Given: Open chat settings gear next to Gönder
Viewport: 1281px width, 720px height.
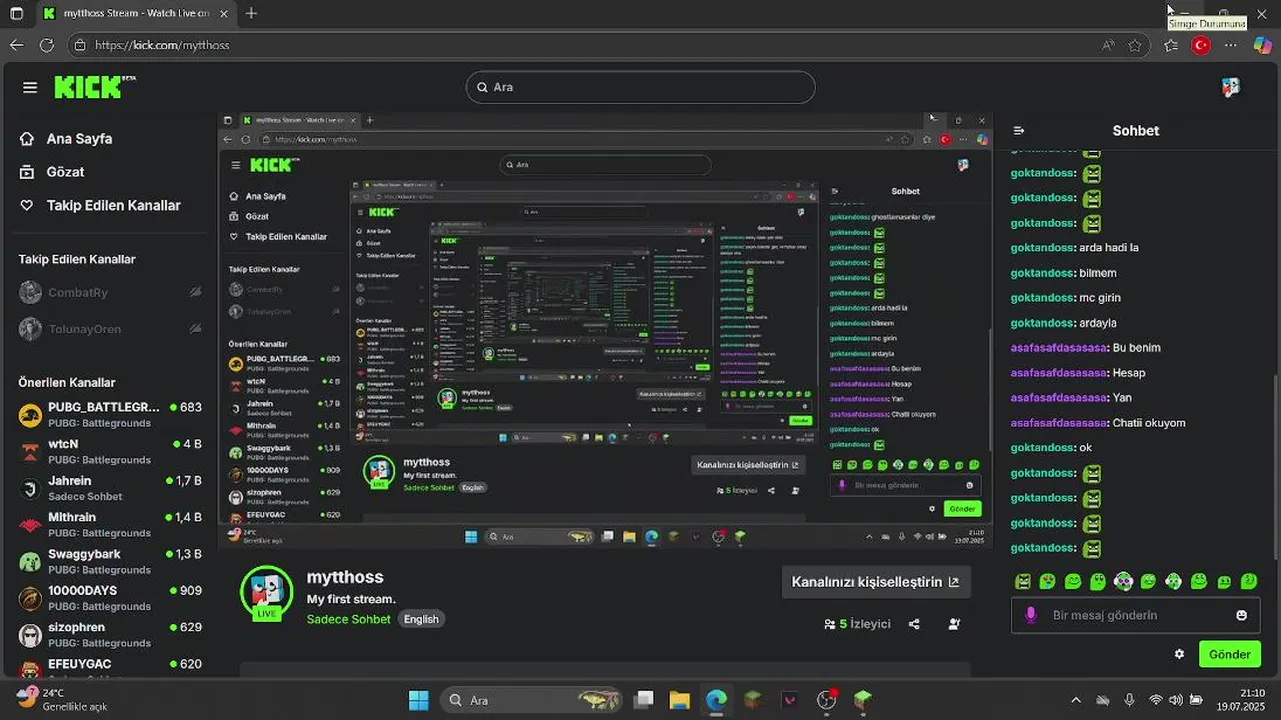Looking at the screenshot, I should click(x=1179, y=654).
